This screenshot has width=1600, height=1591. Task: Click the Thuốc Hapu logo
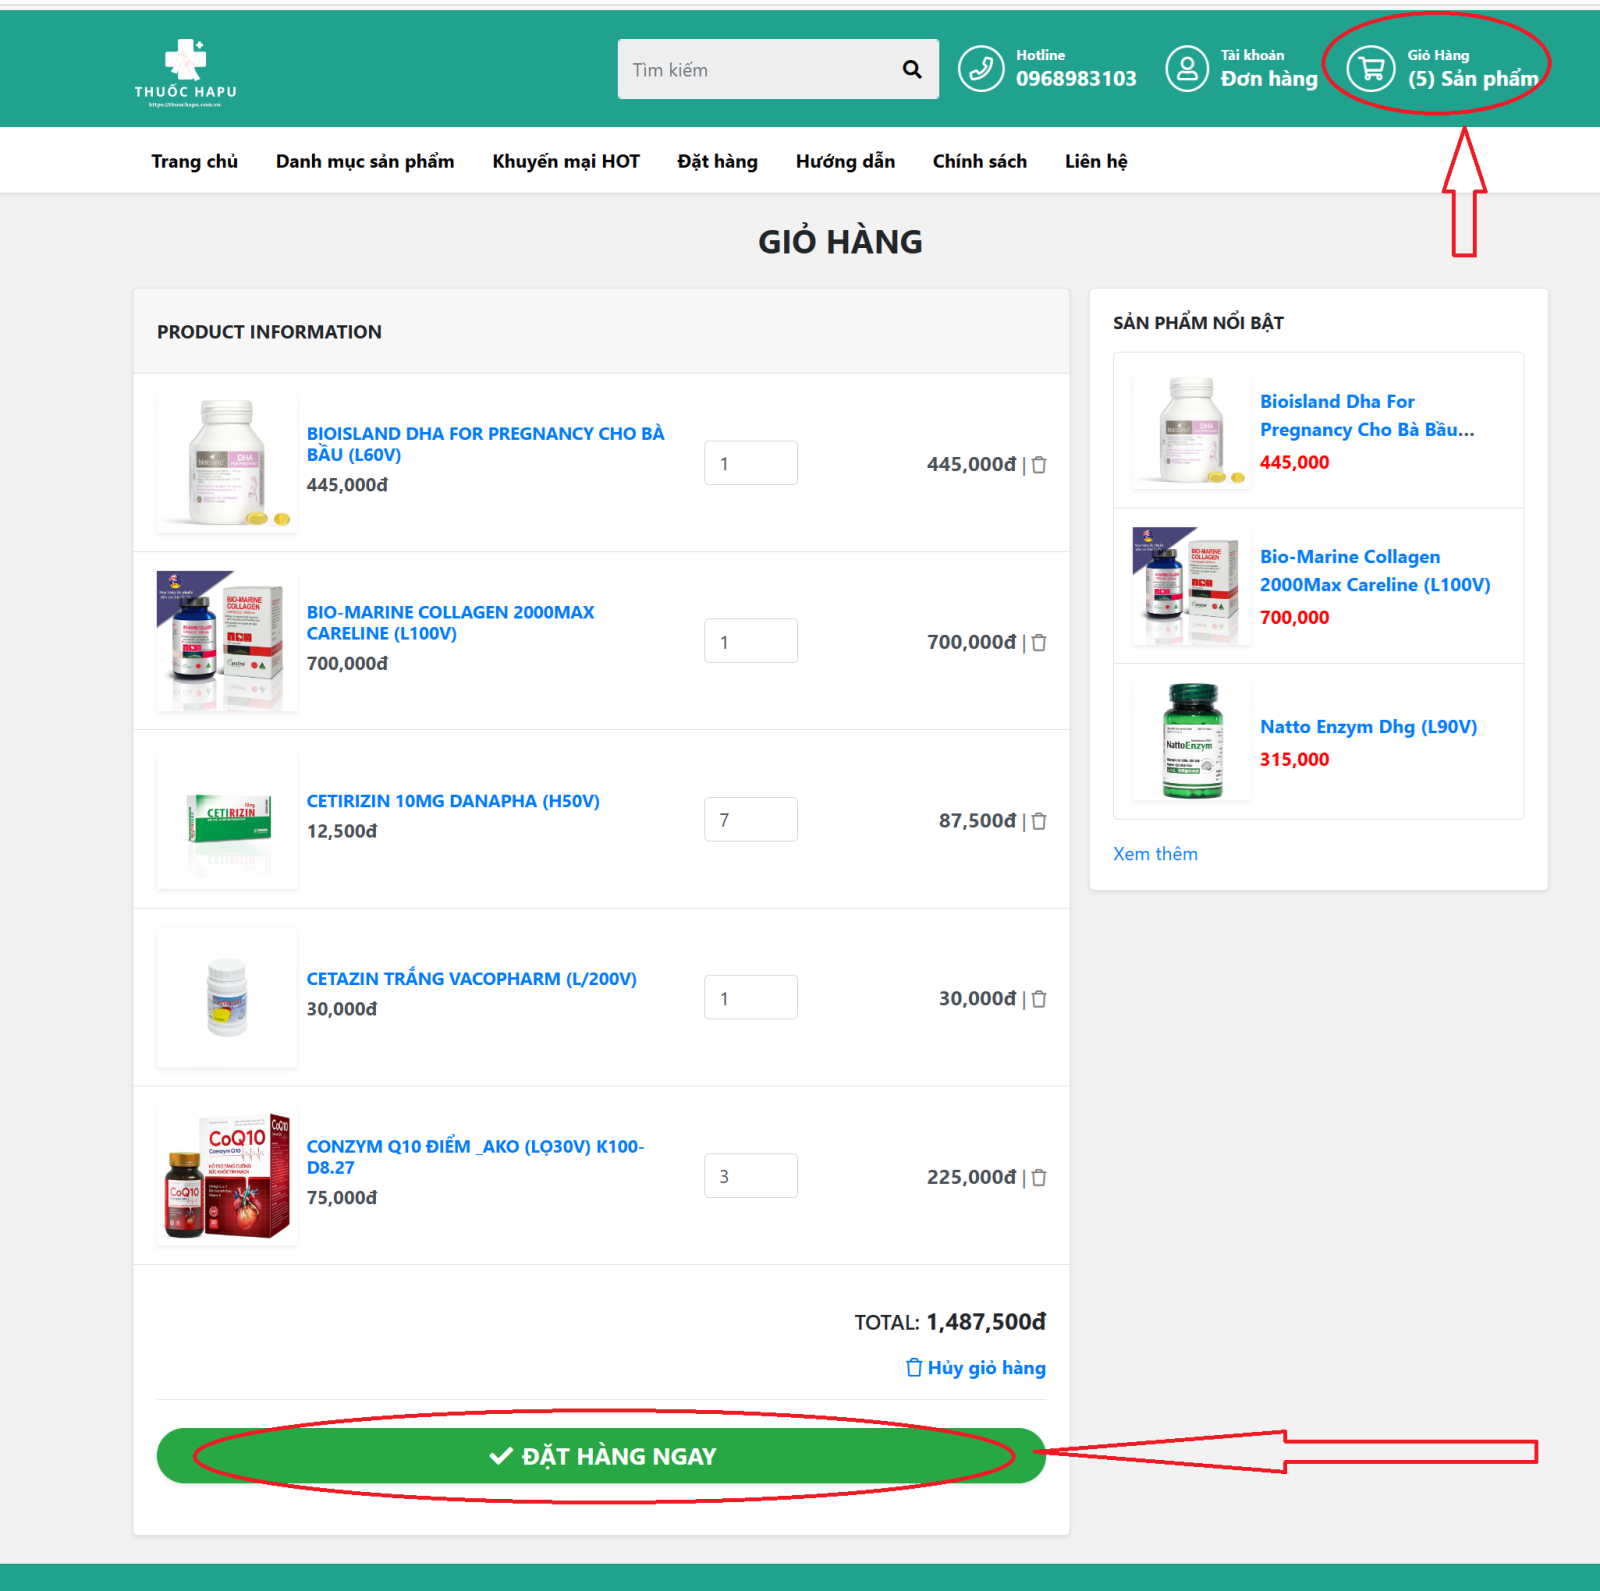click(186, 72)
